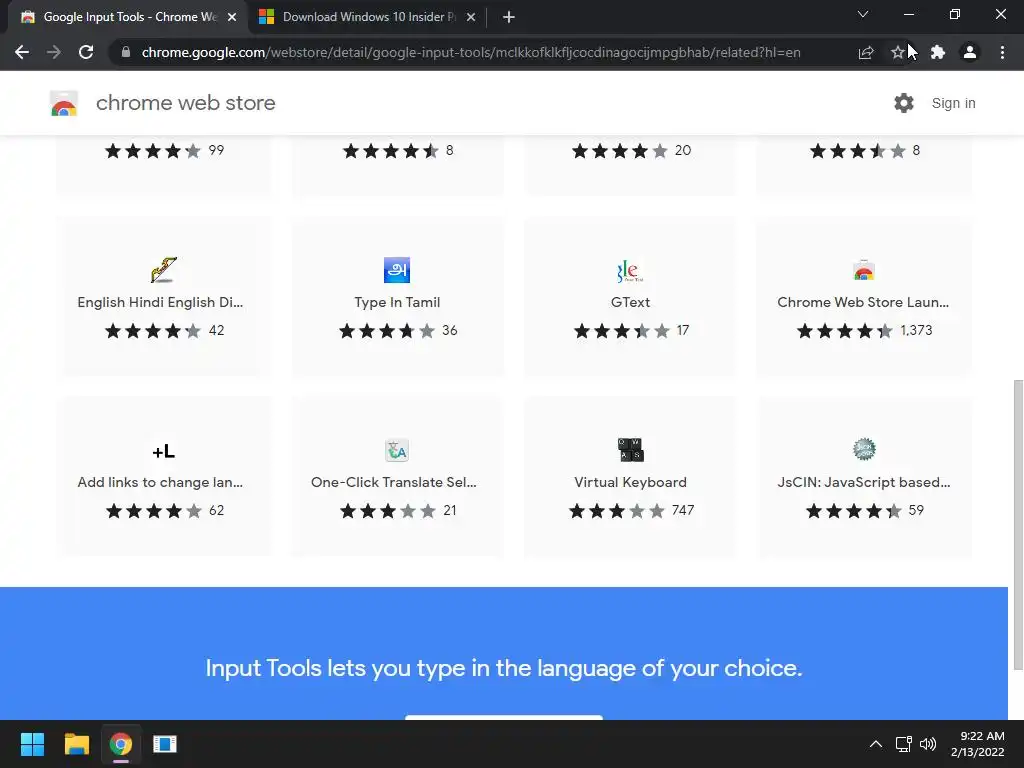Expand the tab search dropdown
The height and width of the screenshot is (768, 1024).
tap(863, 14)
